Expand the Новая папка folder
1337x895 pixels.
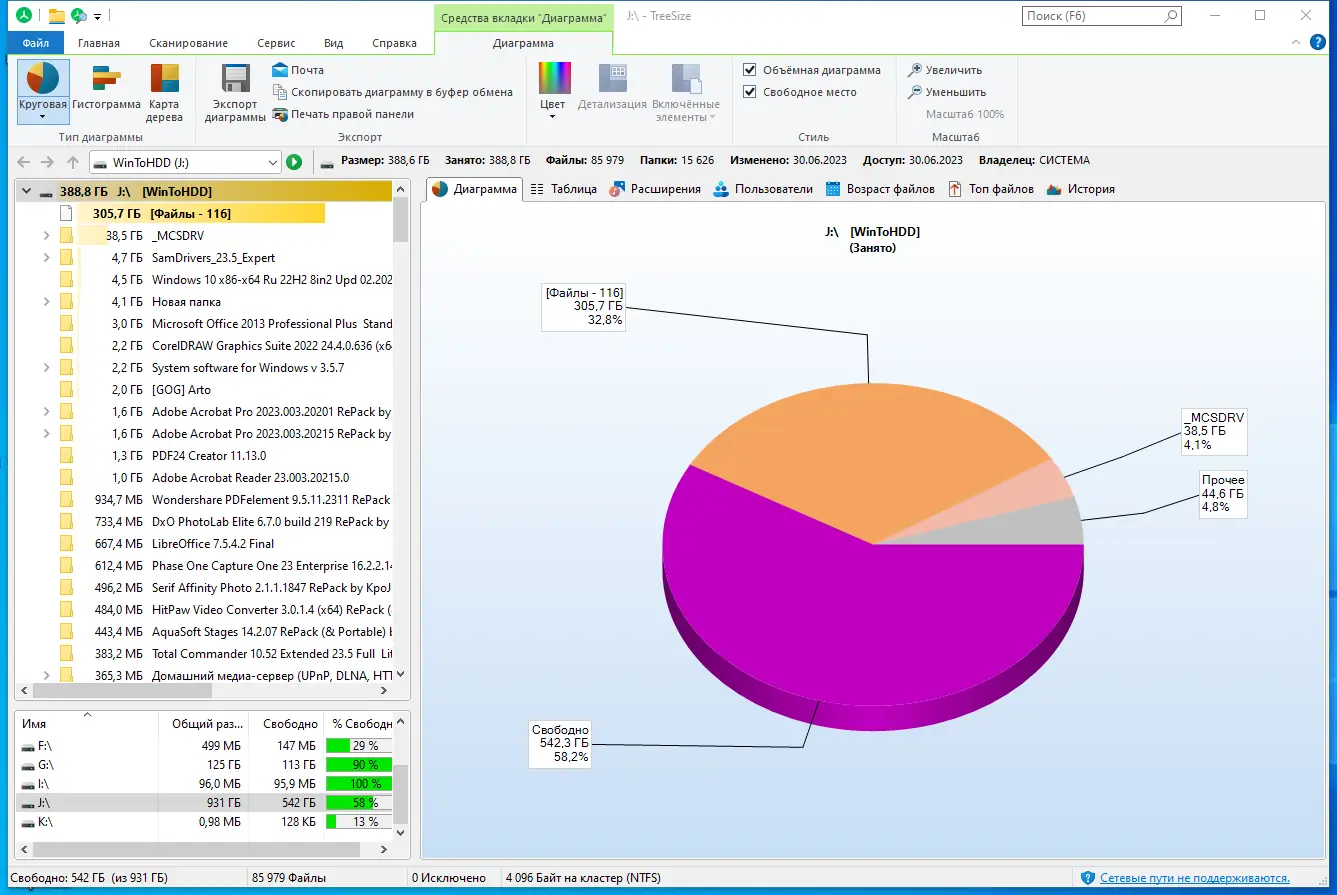(x=46, y=301)
